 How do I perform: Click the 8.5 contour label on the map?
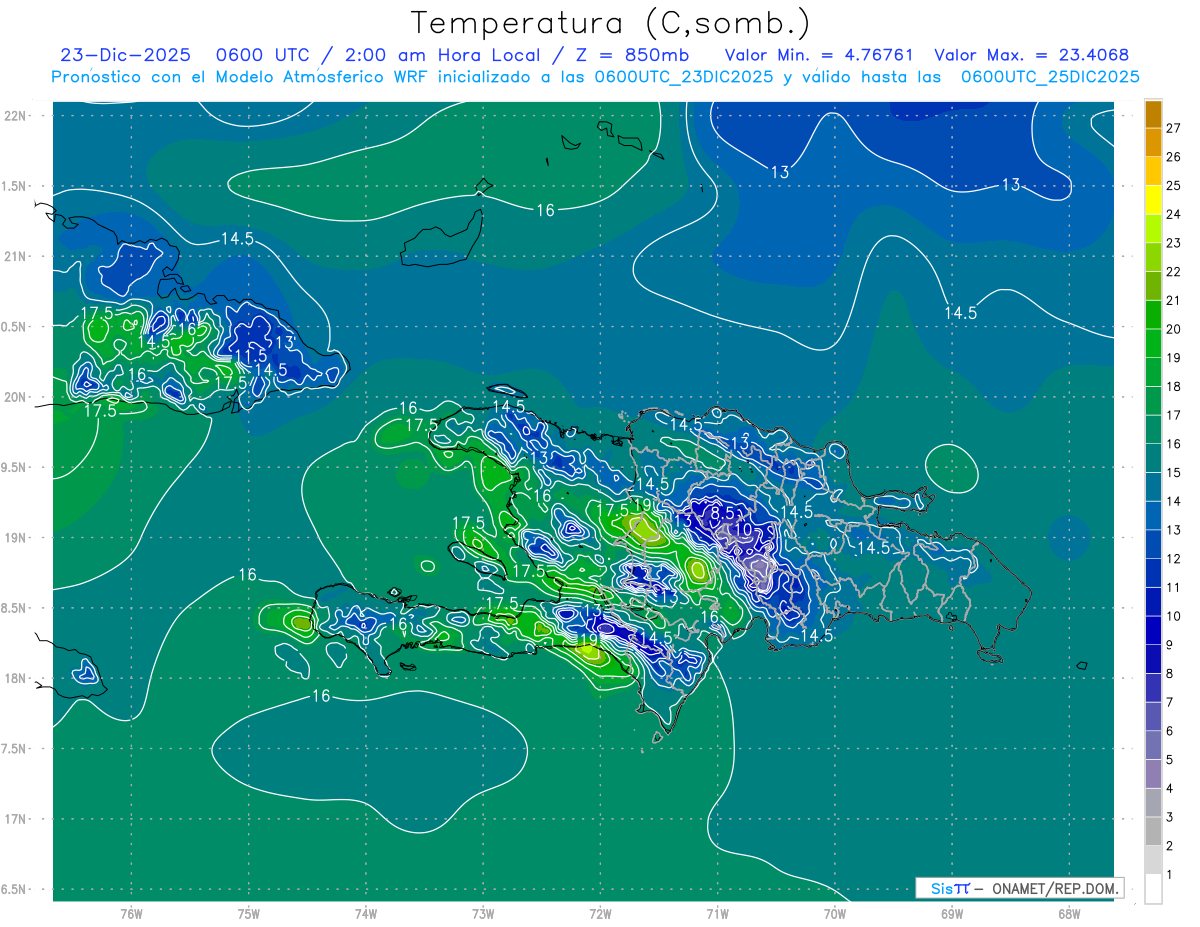click(722, 513)
